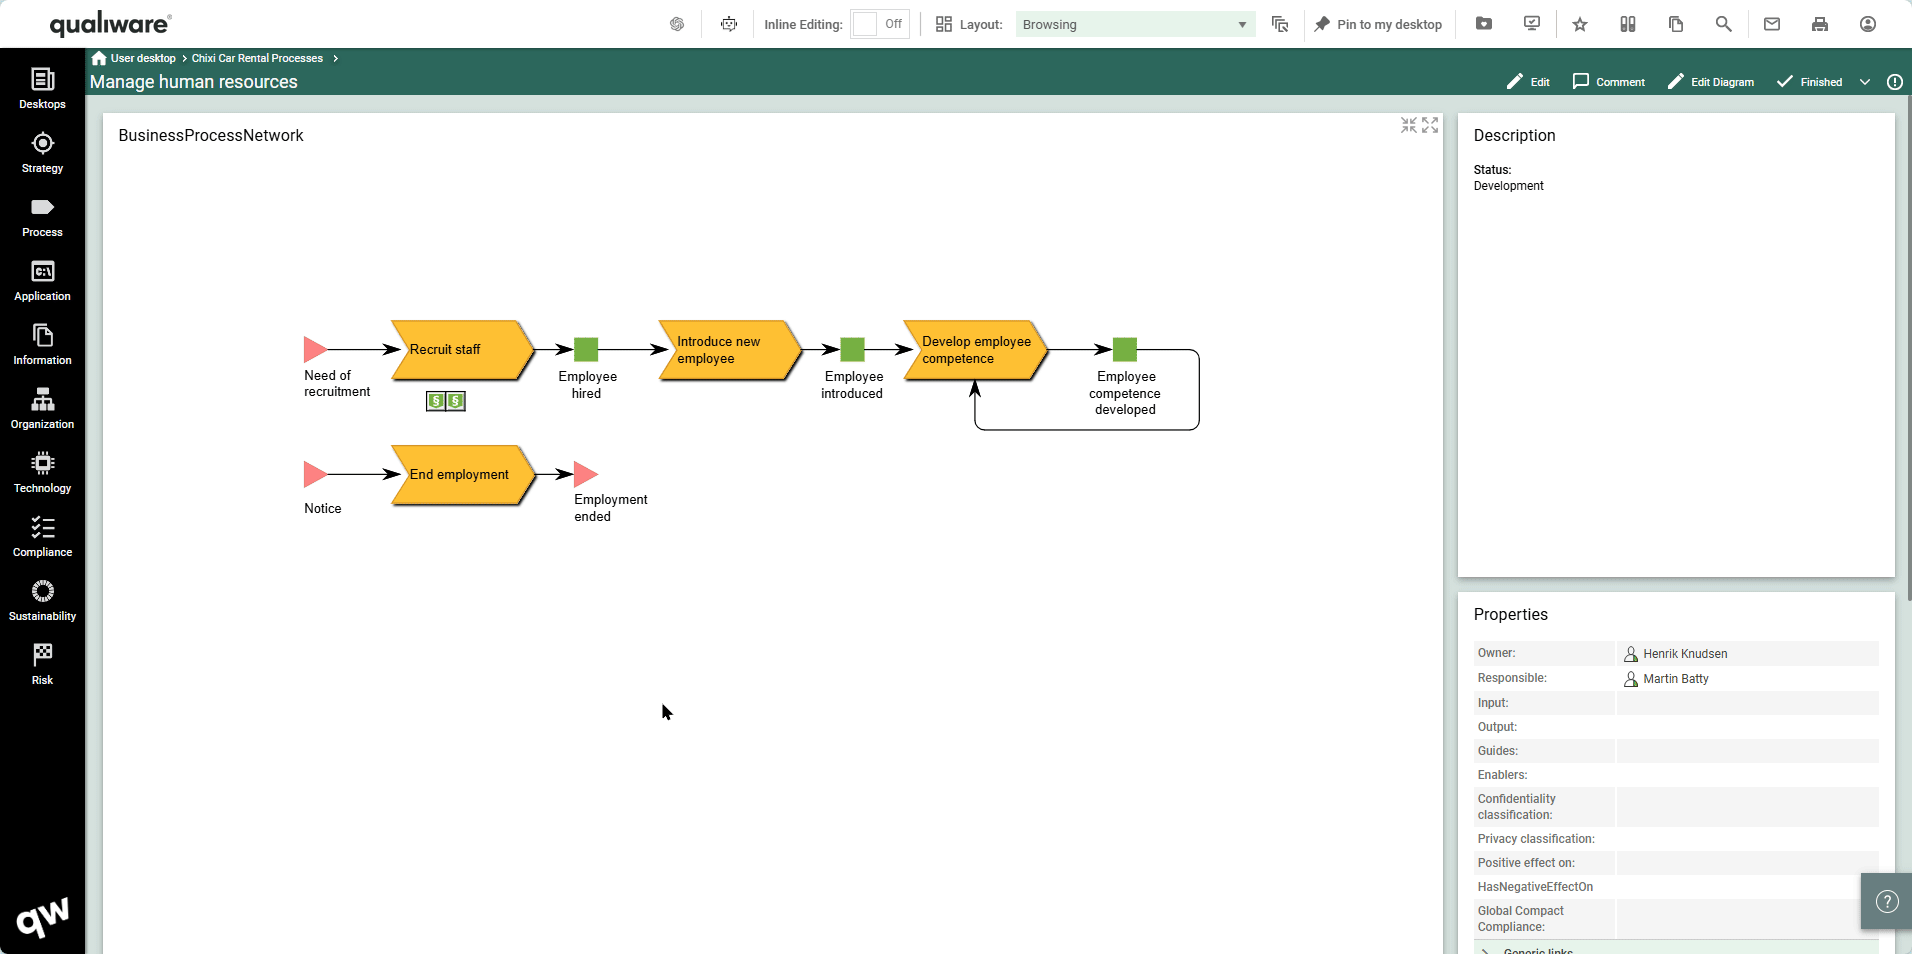Screen dimensions: 1912x954
Task: Open the Organization menu in sidebar
Action: (42, 409)
